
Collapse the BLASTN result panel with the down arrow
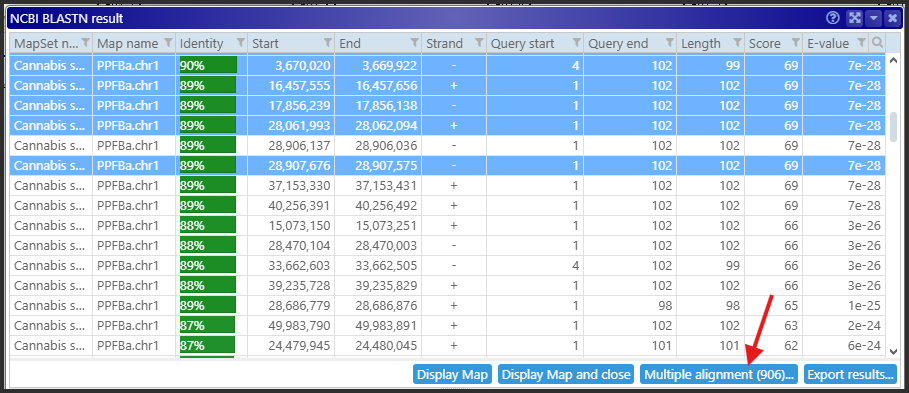tap(874, 18)
